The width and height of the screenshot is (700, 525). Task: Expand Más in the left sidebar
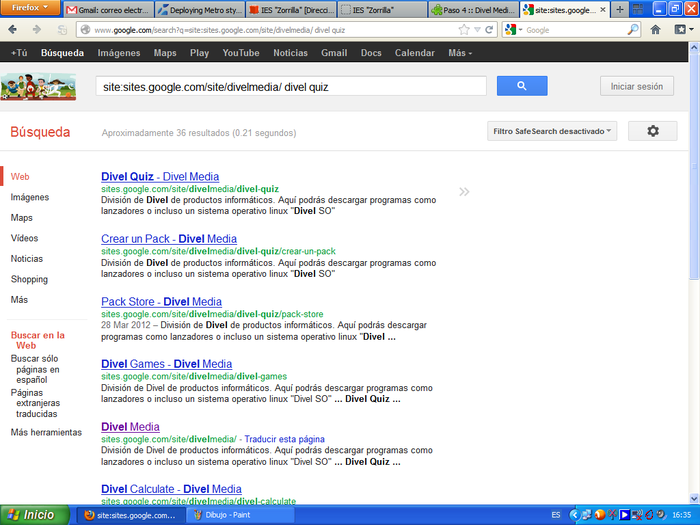pos(19,300)
